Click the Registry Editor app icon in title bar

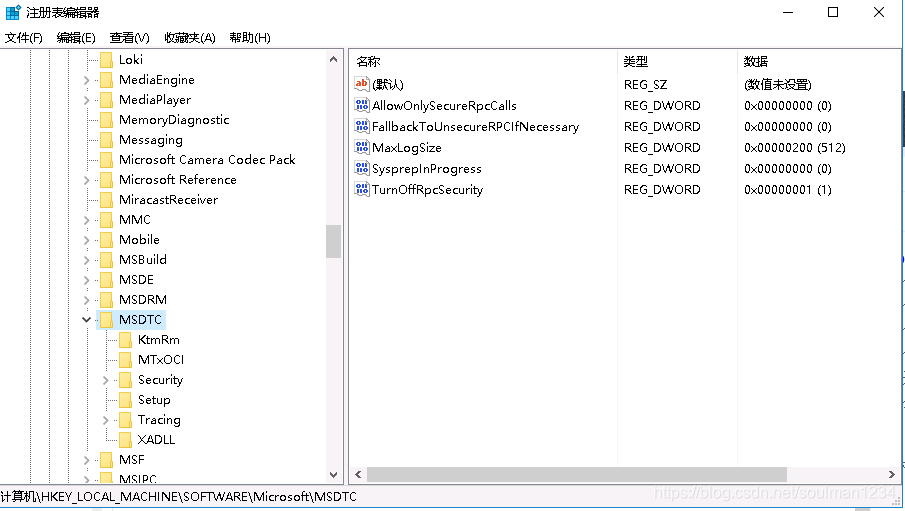[13, 12]
